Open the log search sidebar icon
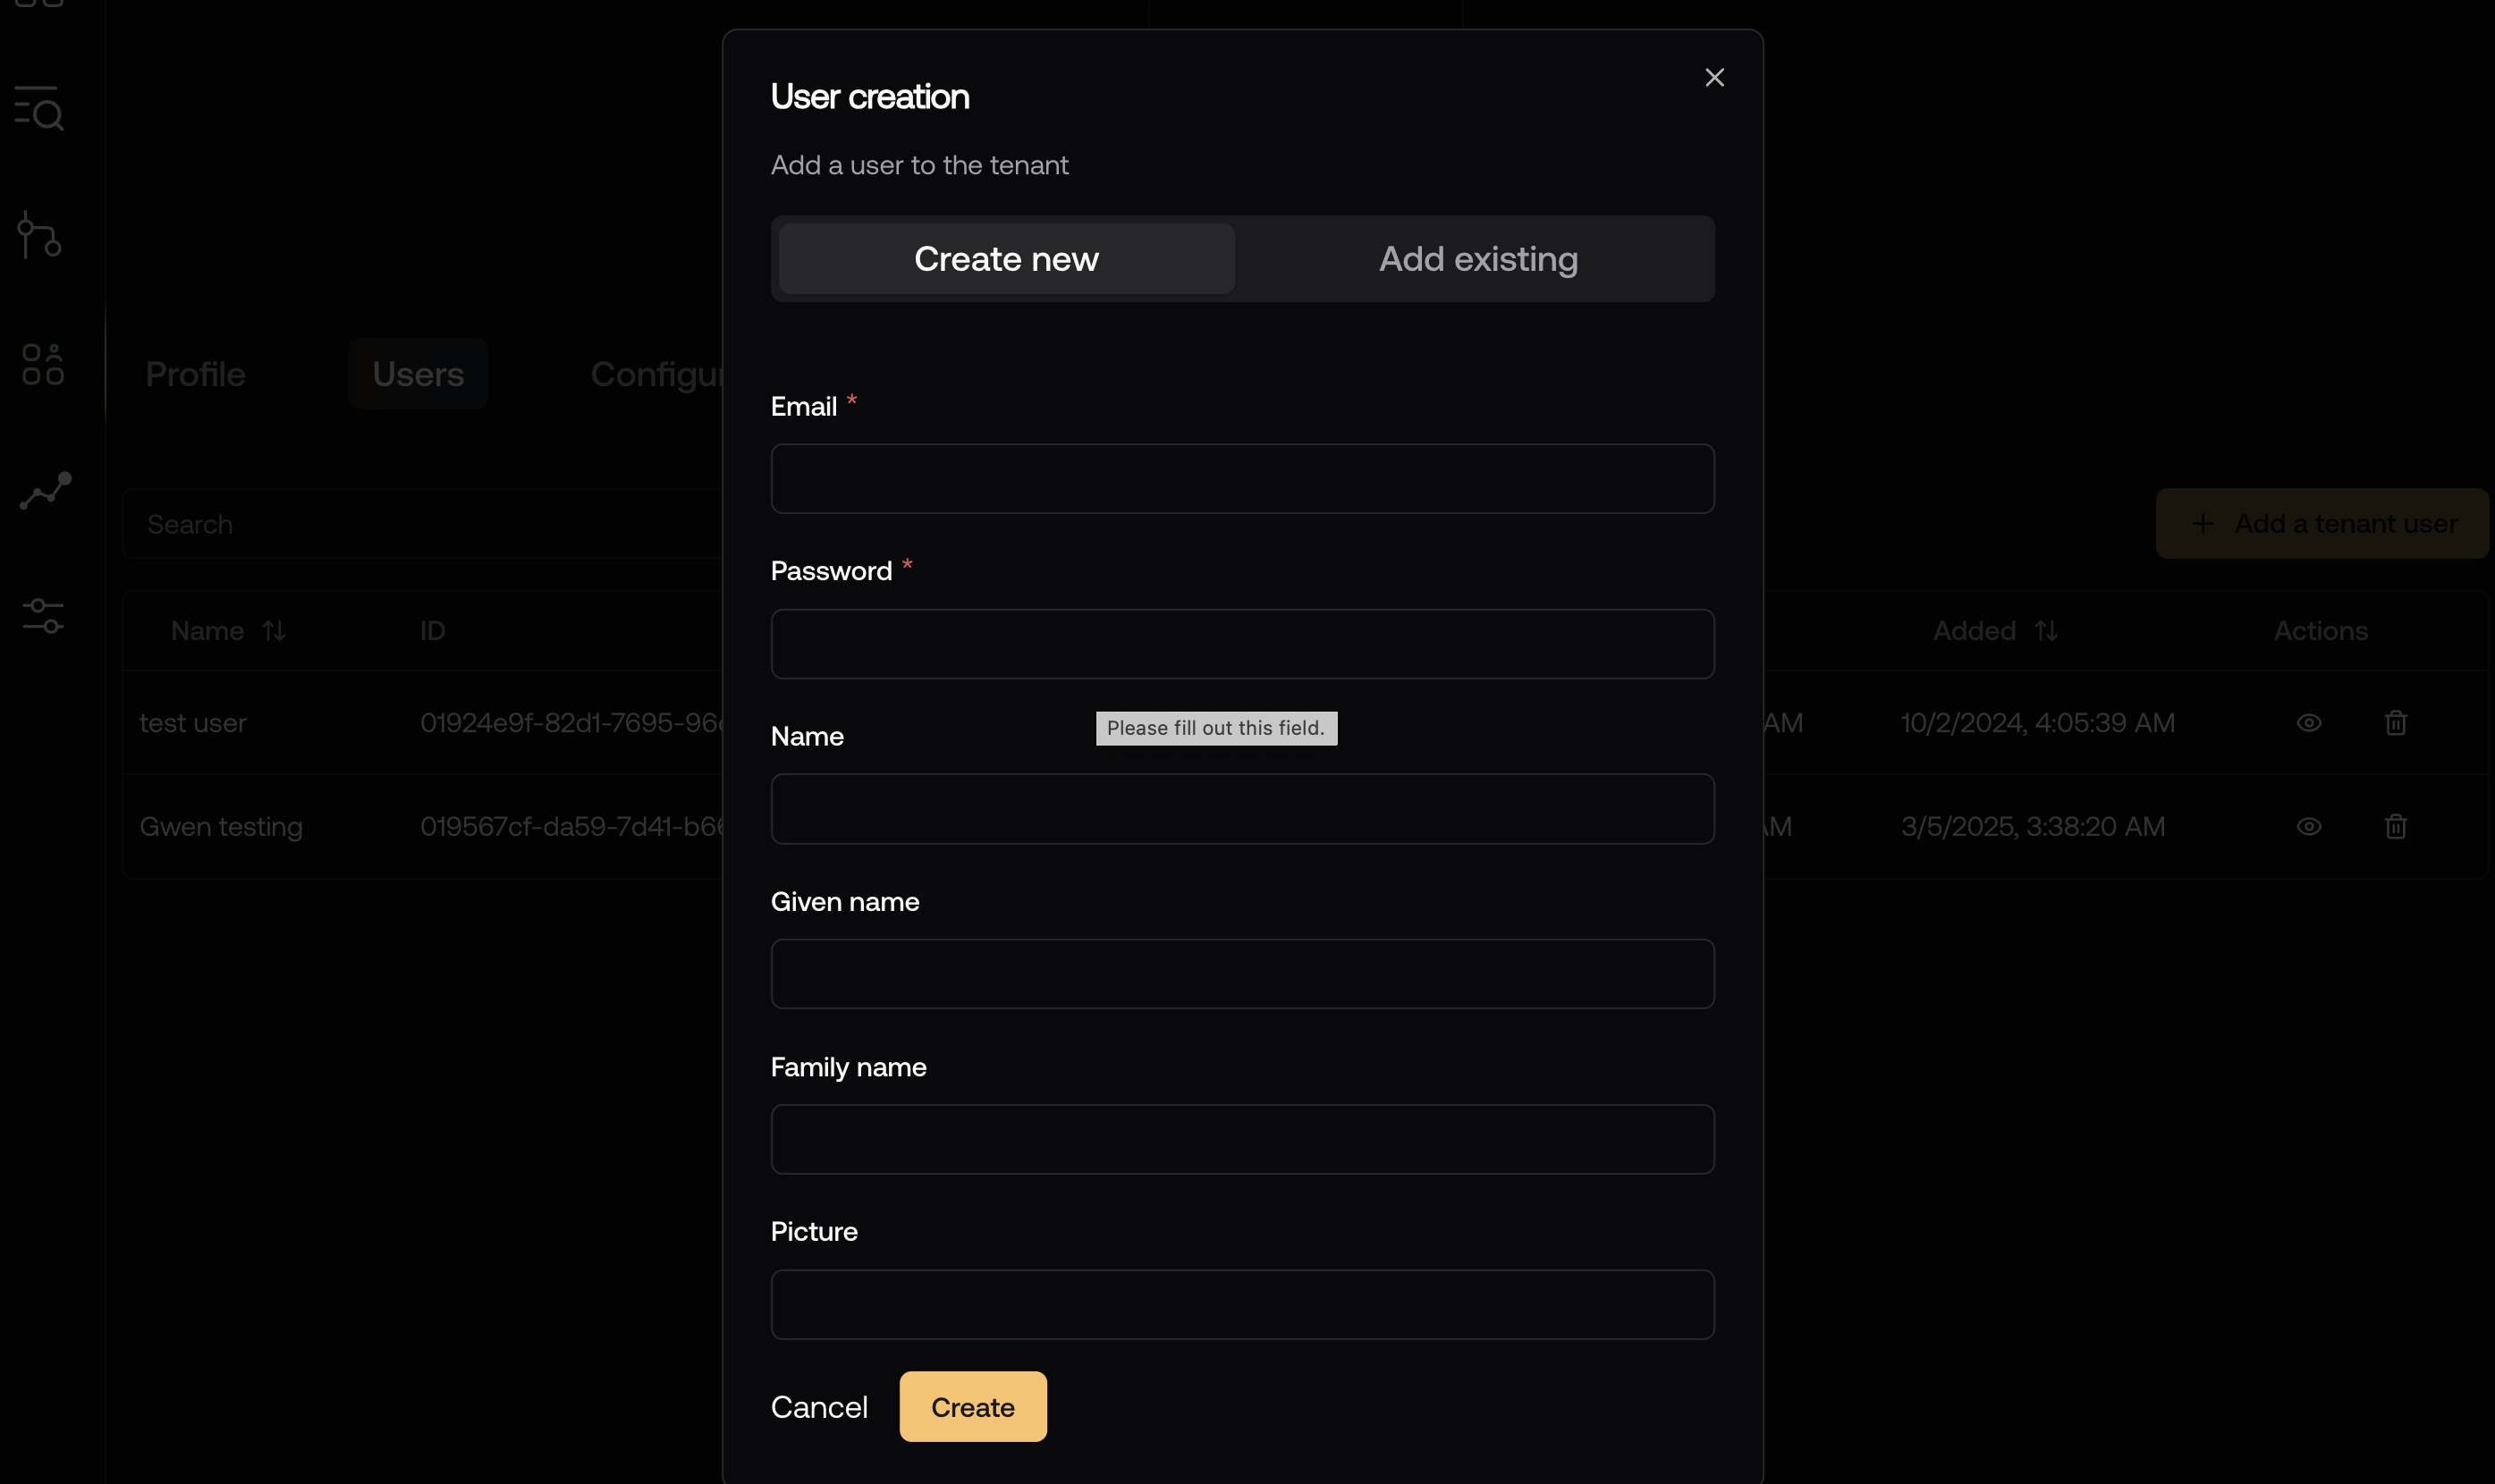Screen dimensions: 2495x1484 pos(40,108)
